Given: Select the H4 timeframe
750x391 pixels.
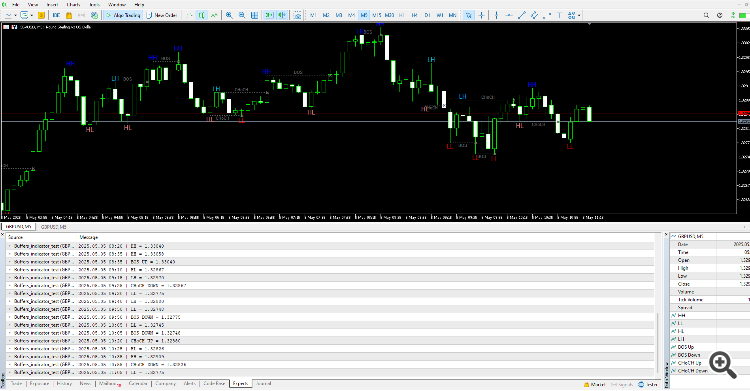Looking at the screenshot, I should [414, 15].
